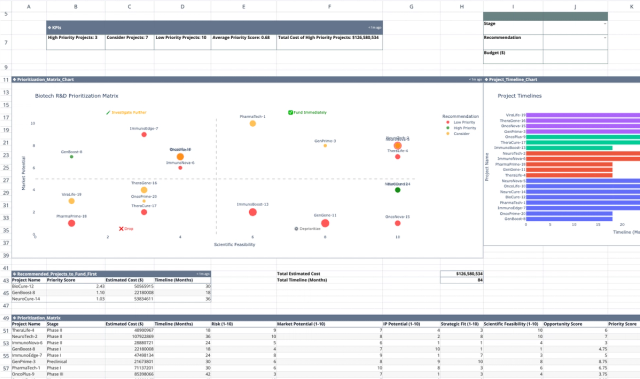Select column A header
Screen dimensions: 640x379
(29, 7)
